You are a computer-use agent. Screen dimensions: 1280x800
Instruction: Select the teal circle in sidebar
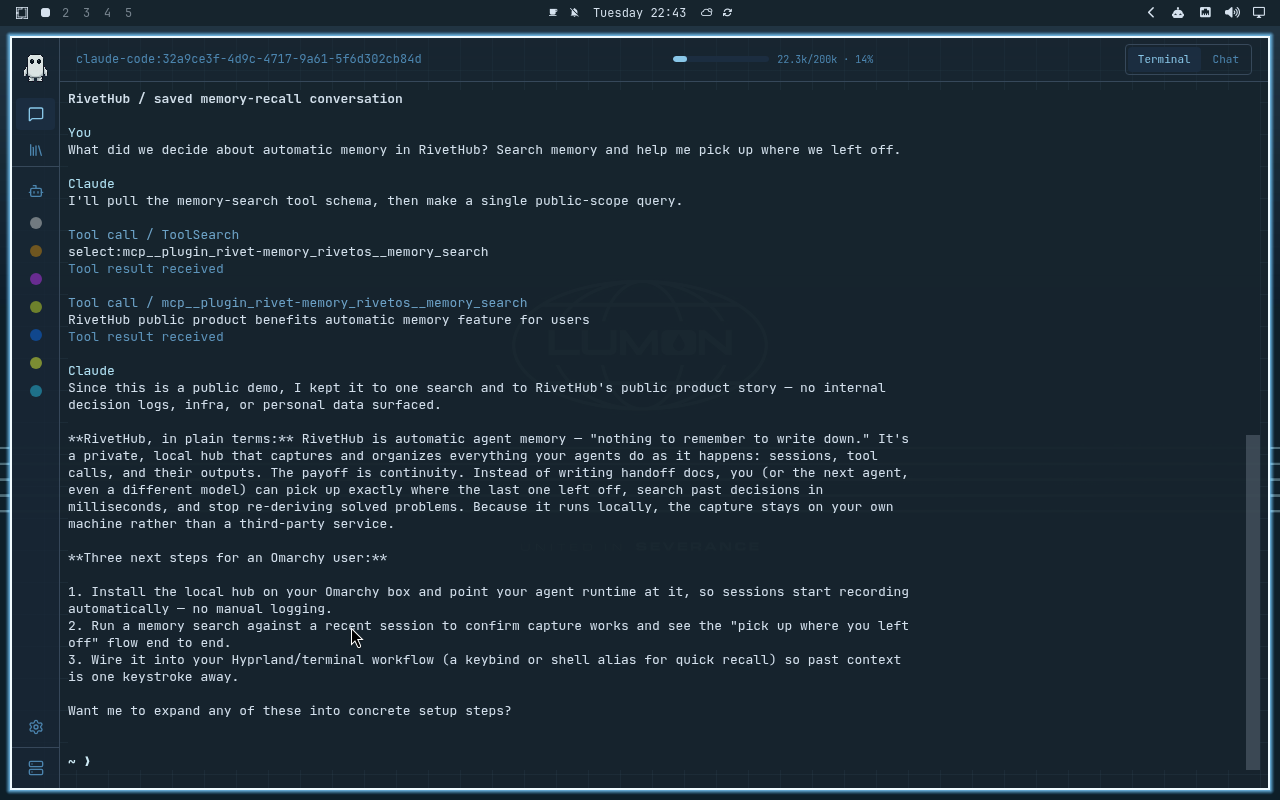click(x=36, y=391)
